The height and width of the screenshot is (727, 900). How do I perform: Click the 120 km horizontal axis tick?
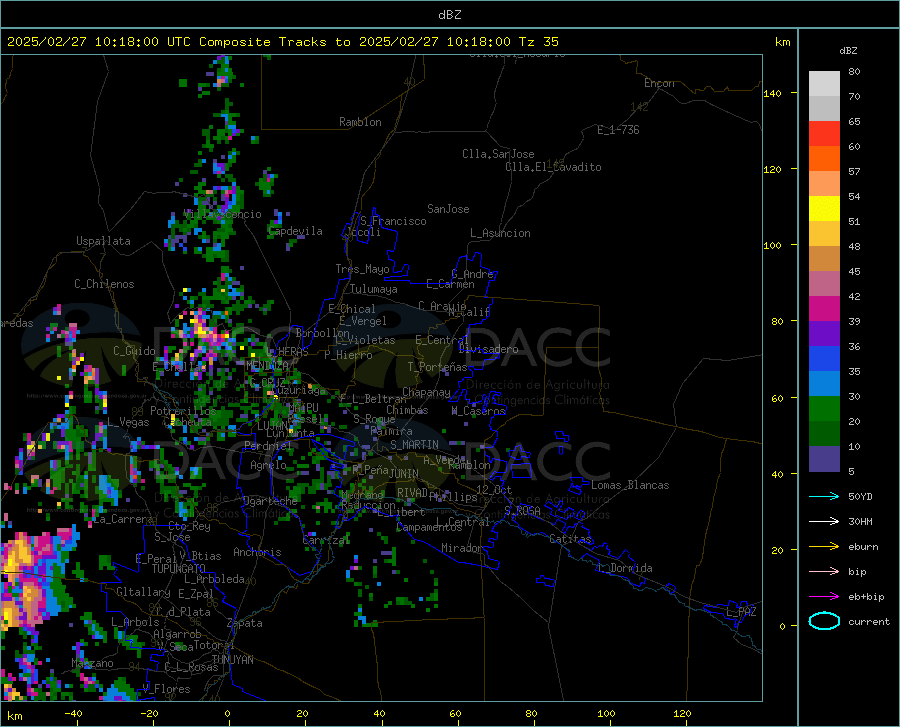click(682, 714)
